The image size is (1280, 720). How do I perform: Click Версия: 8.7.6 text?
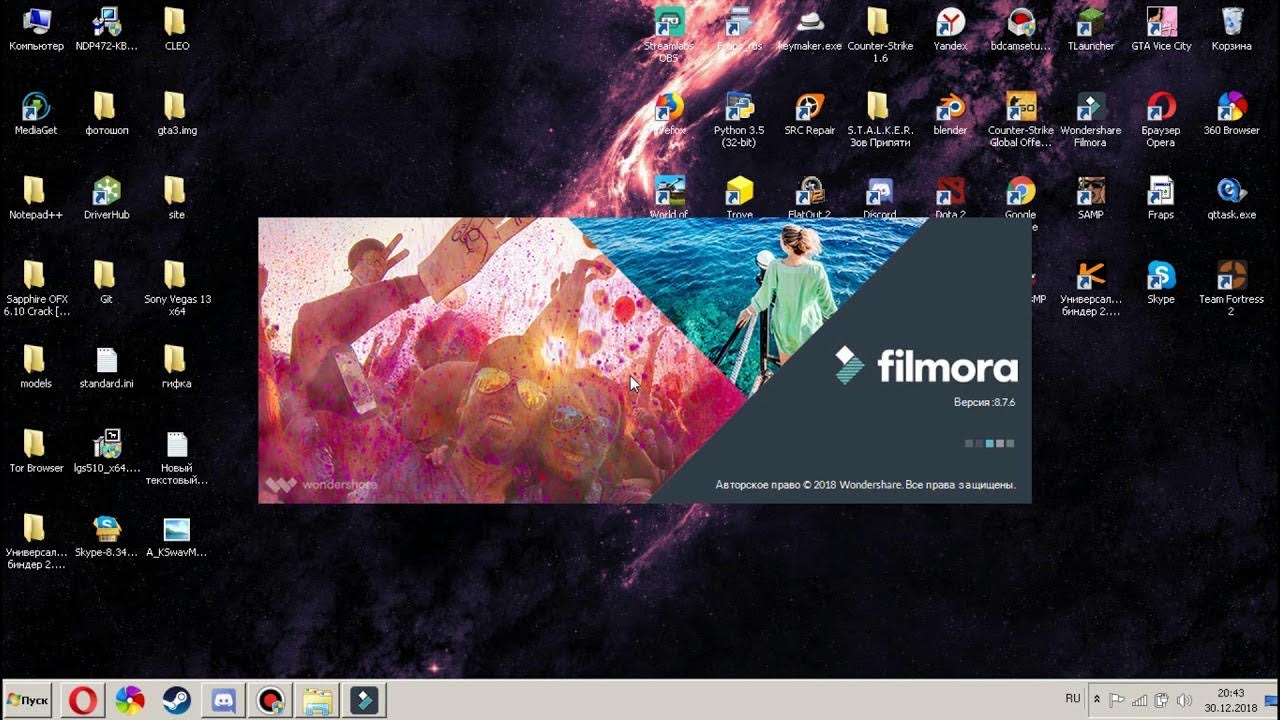coord(984,402)
